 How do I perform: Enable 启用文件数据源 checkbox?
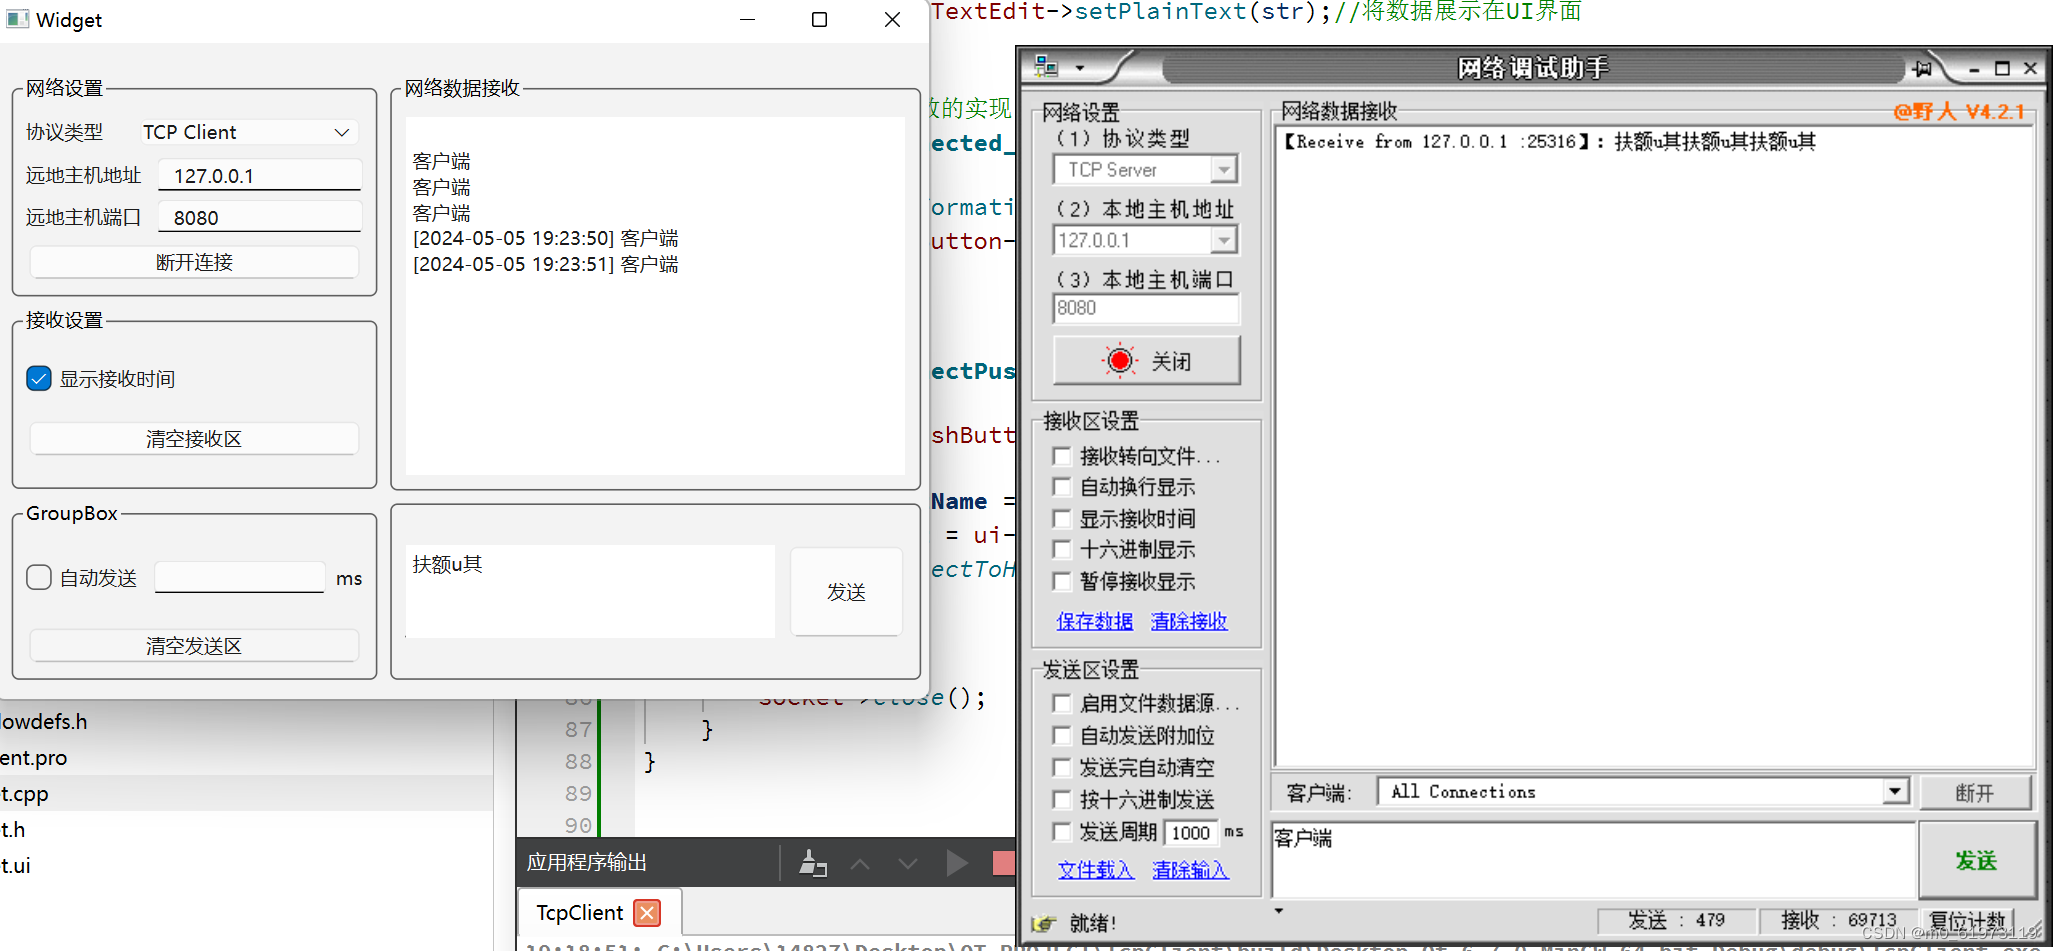[x=1062, y=704]
